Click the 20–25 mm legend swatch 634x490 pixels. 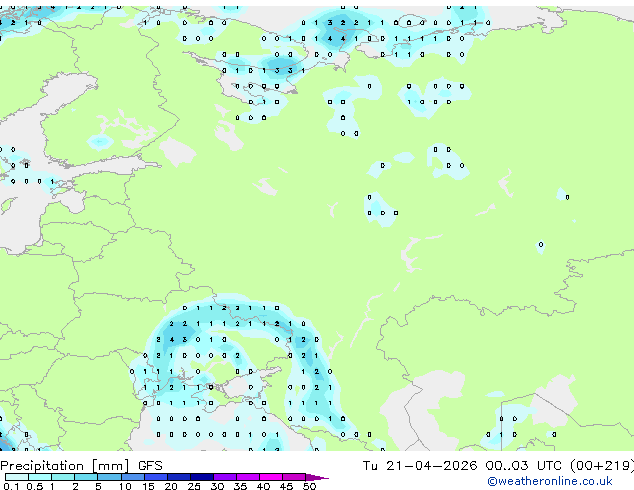point(179,477)
